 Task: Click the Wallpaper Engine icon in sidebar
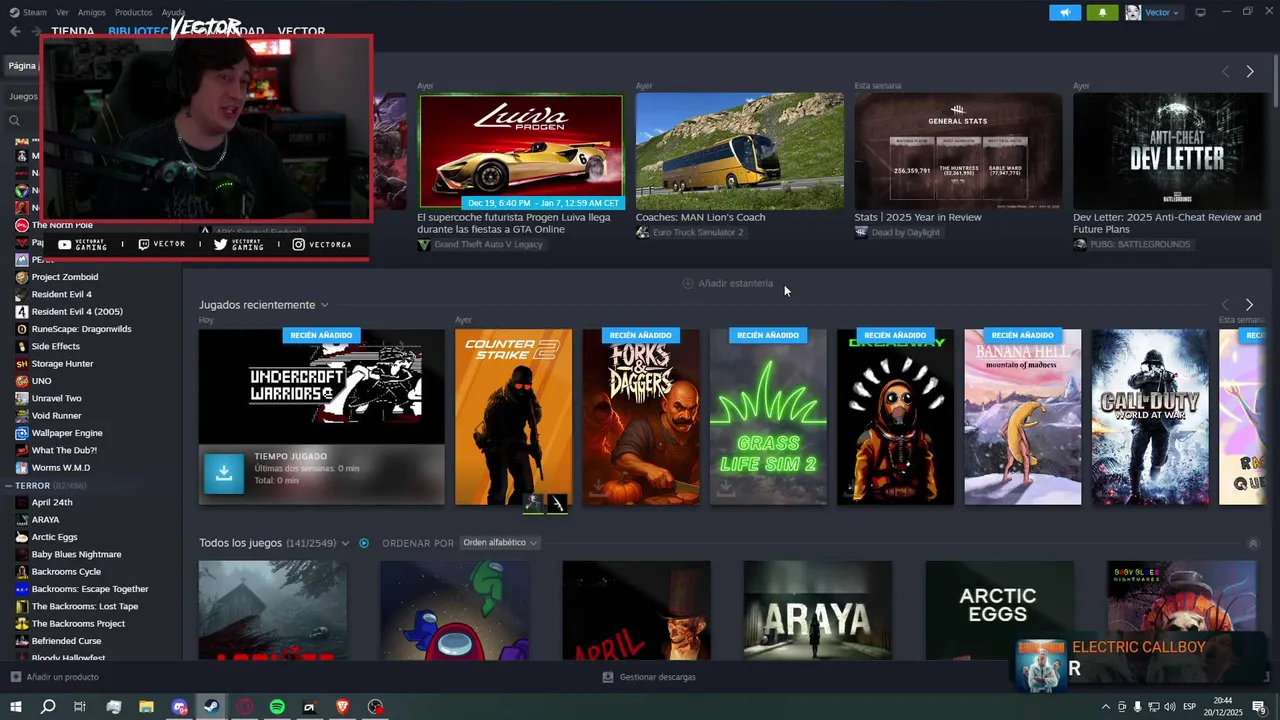click(22, 433)
